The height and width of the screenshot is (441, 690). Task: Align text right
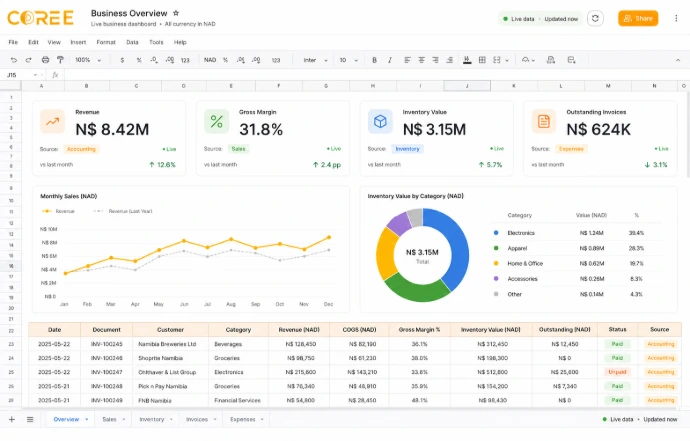[x=435, y=60]
